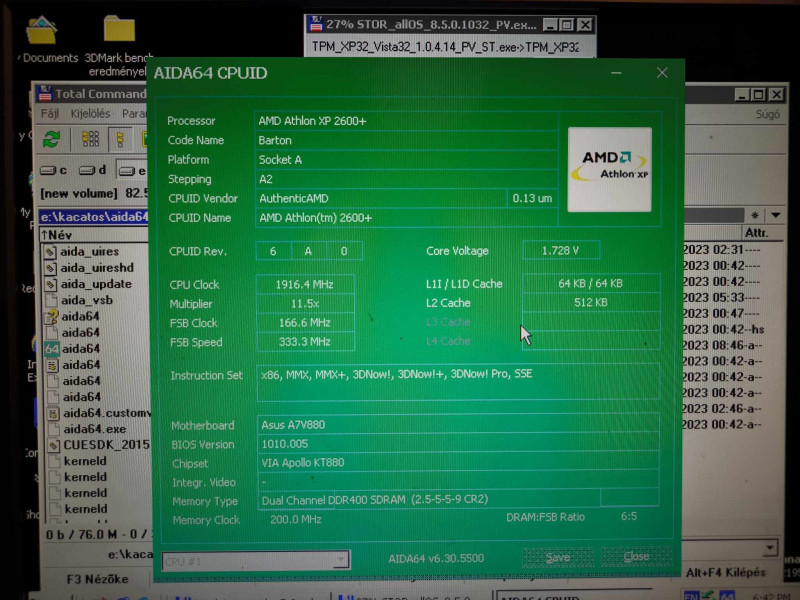Image resolution: width=800 pixels, height=600 pixels.
Task: Select the aida64.exe file
Action: coord(86,429)
